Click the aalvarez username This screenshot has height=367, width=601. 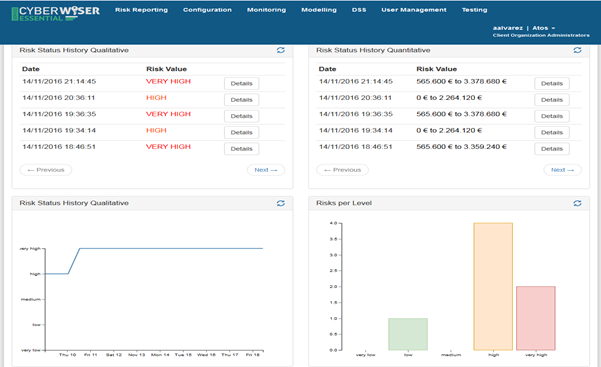point(508,28)
